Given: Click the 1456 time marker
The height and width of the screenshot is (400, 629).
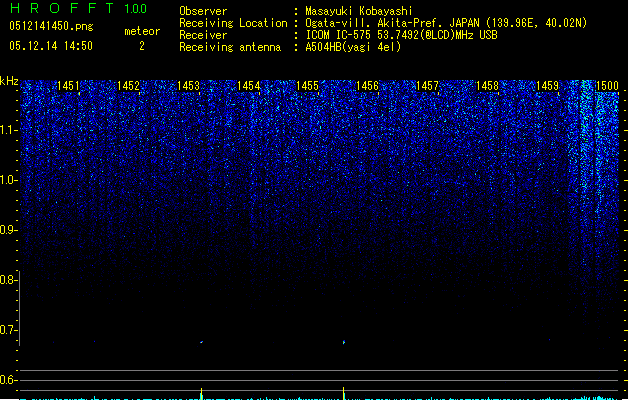Looking at the screenshot, I should [x=367, y=86].
